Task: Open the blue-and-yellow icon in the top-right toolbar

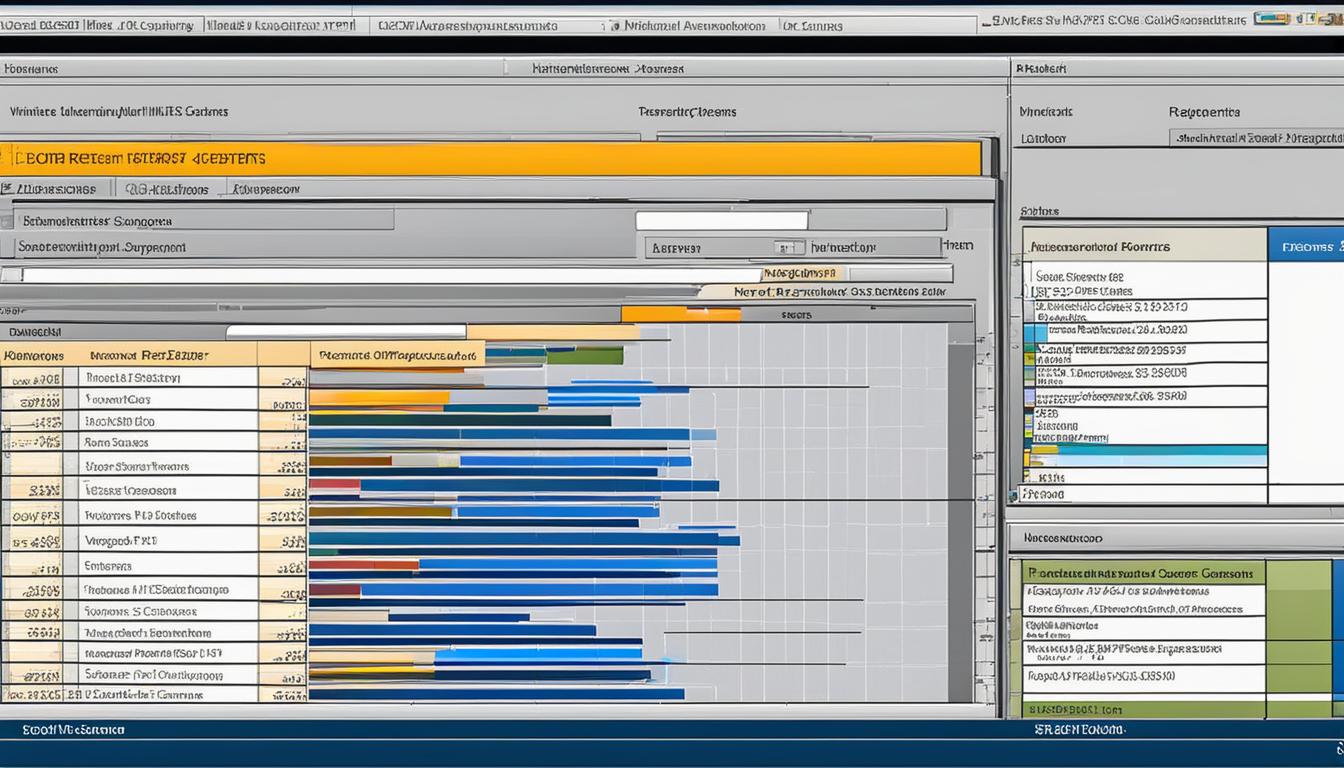Action: click(x=1270, y=18)
